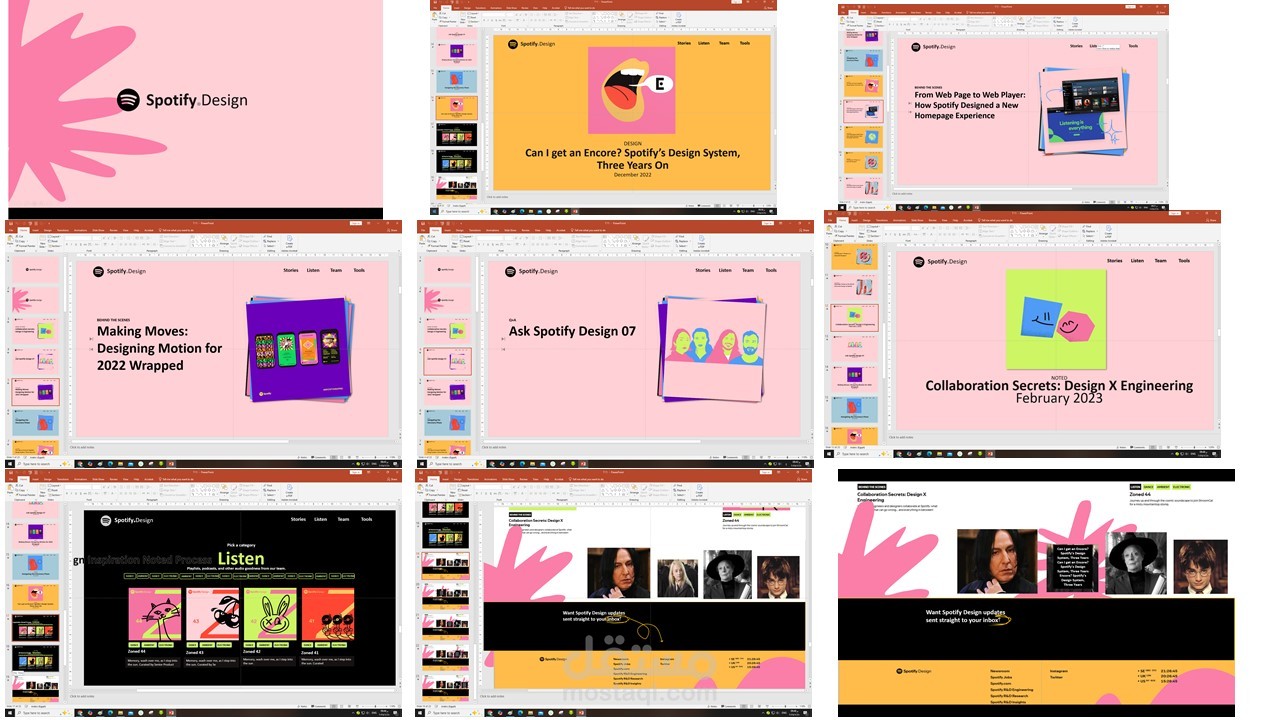Screen dimensions: 1280x720
Task: Click four faces image on Ask Spotify slide
Action: (x=712, y=349)
